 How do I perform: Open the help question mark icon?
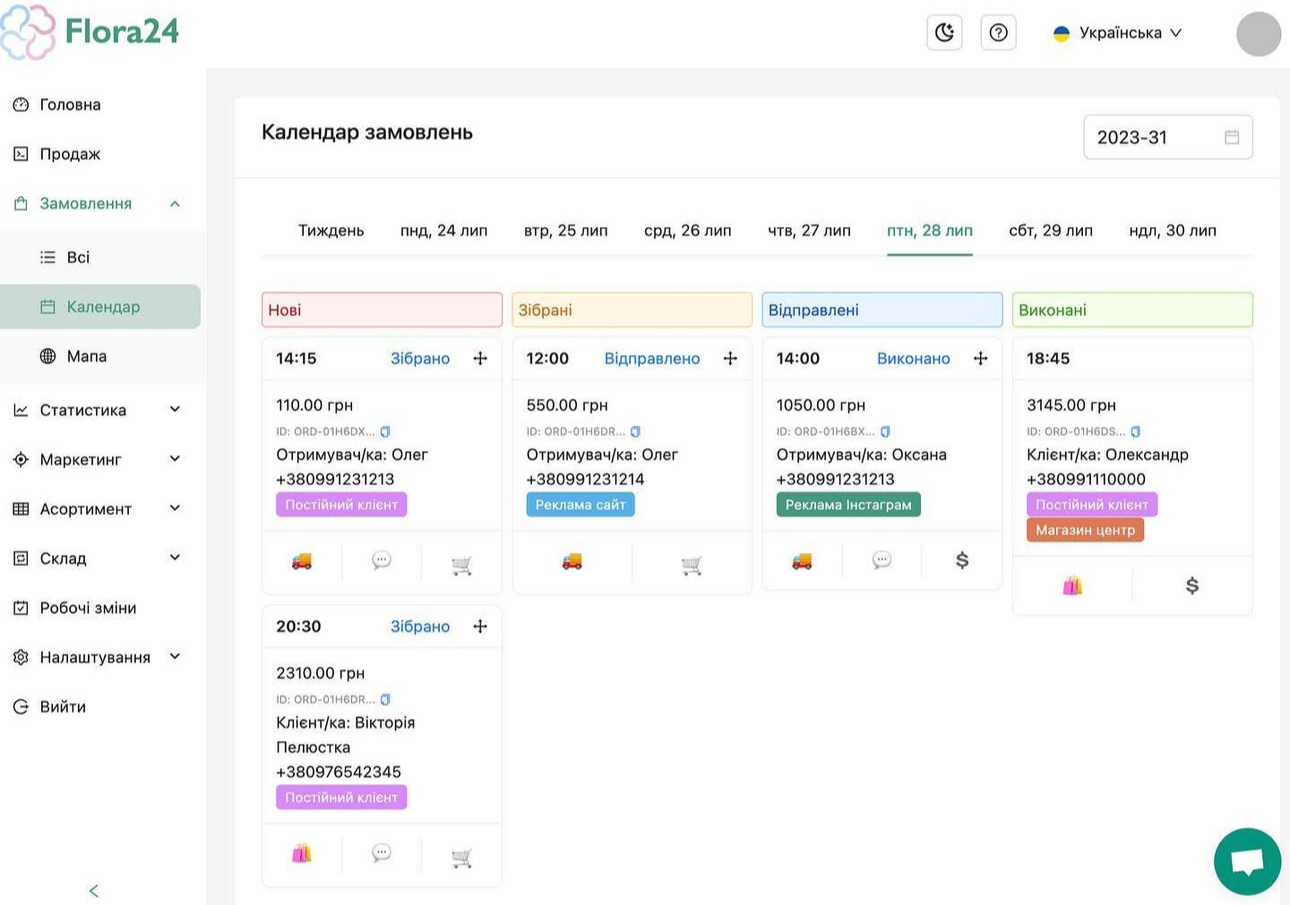click(998, 33)
